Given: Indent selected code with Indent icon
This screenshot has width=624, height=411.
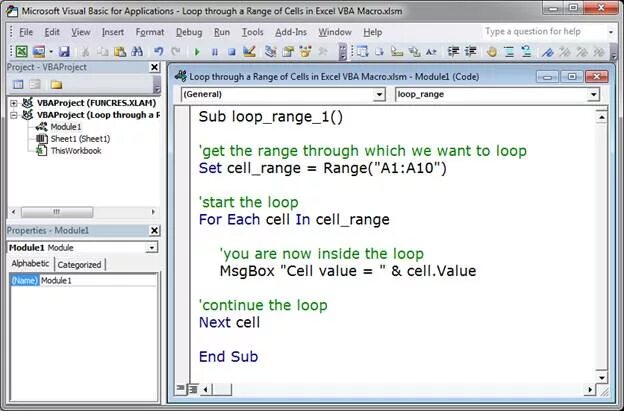Looking at the screenshot, I should pyautogui.click(x=453, y=51).
